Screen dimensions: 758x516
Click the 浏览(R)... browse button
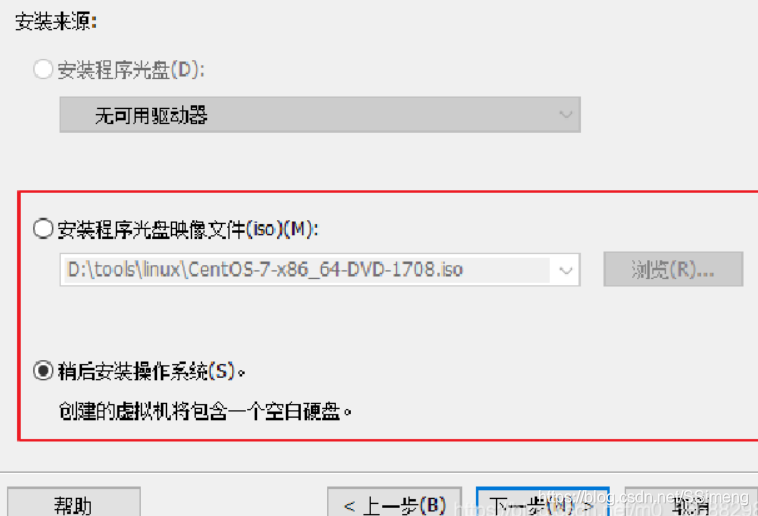pos(673,269)
